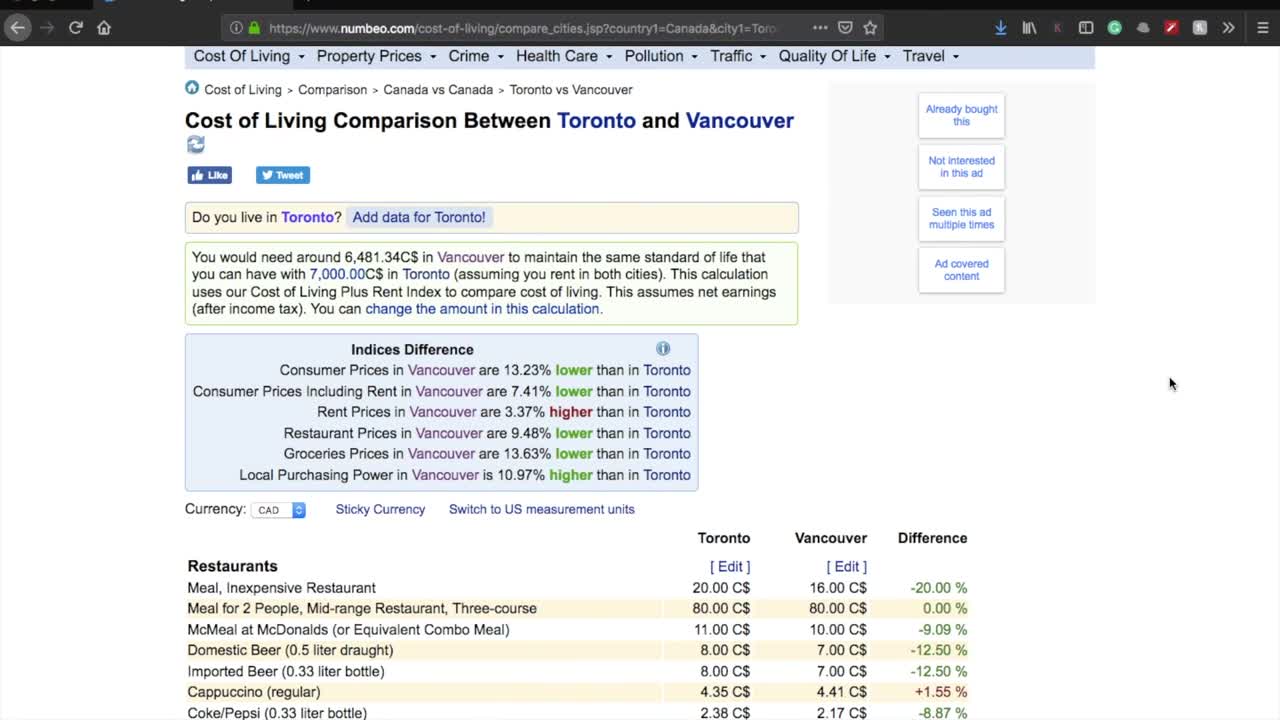Click the site information icon in address bar
1280x720 pixels.
(x=236, y=28)
